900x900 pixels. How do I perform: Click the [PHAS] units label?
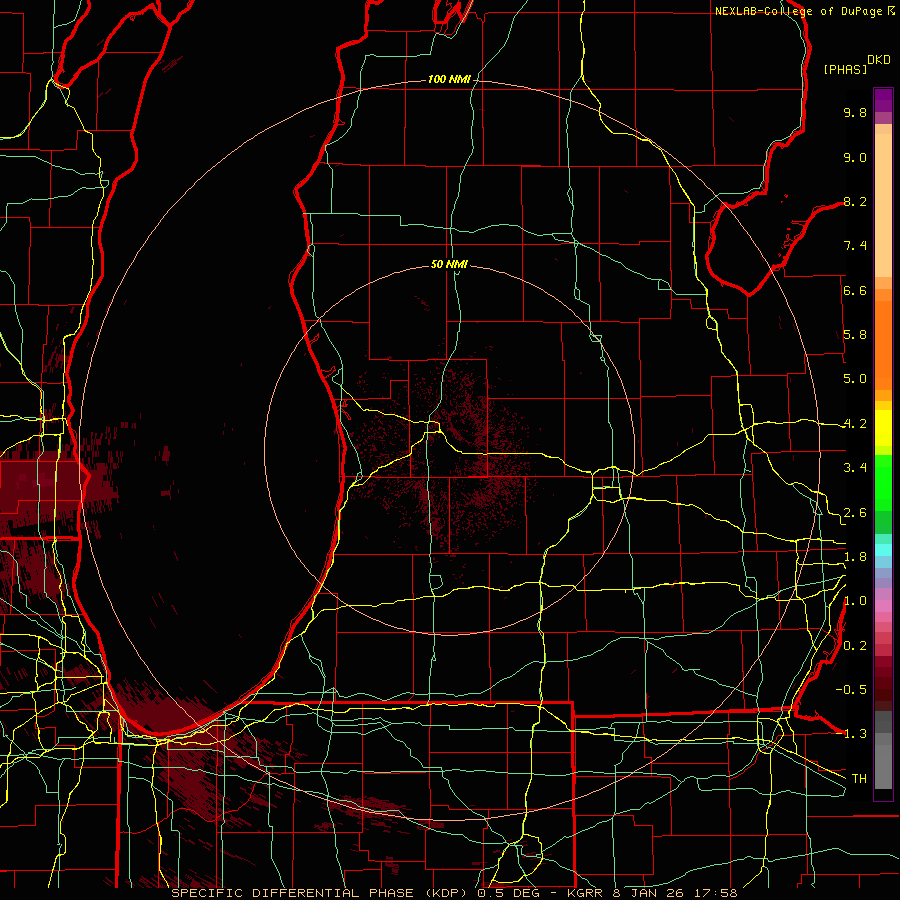[x=845, y=70]
